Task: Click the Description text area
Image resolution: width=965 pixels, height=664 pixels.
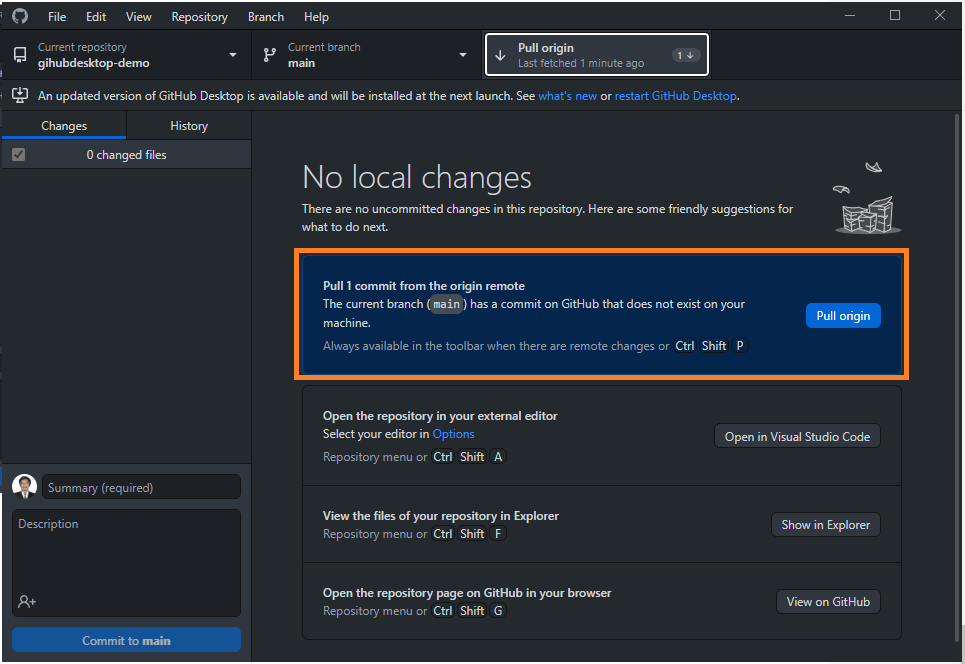Action: click(126, 562)
